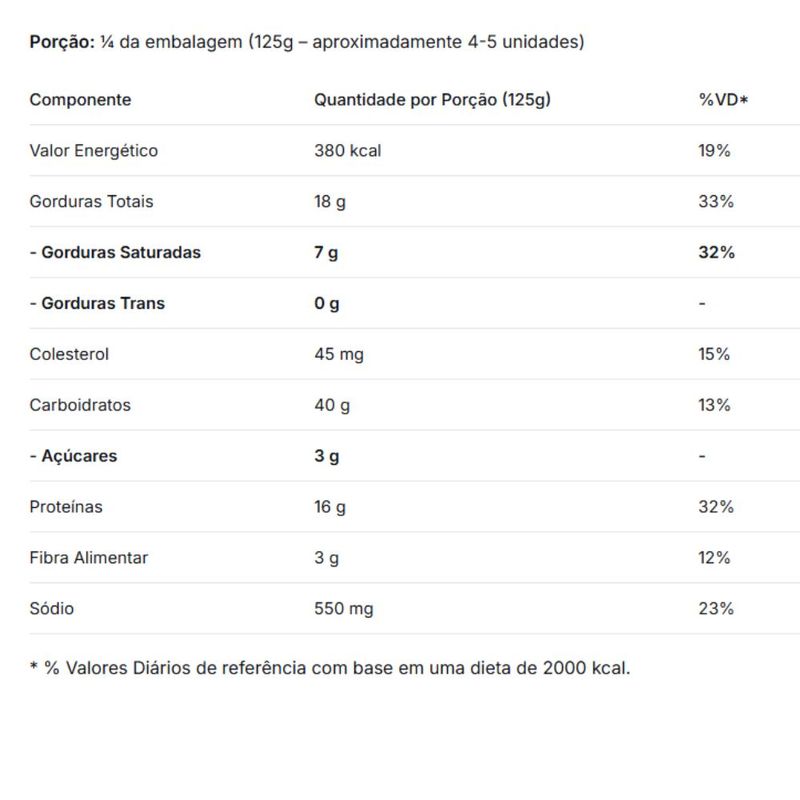
Task: Select the 'Gorduras Totais' row label
Action: (92, 202)
